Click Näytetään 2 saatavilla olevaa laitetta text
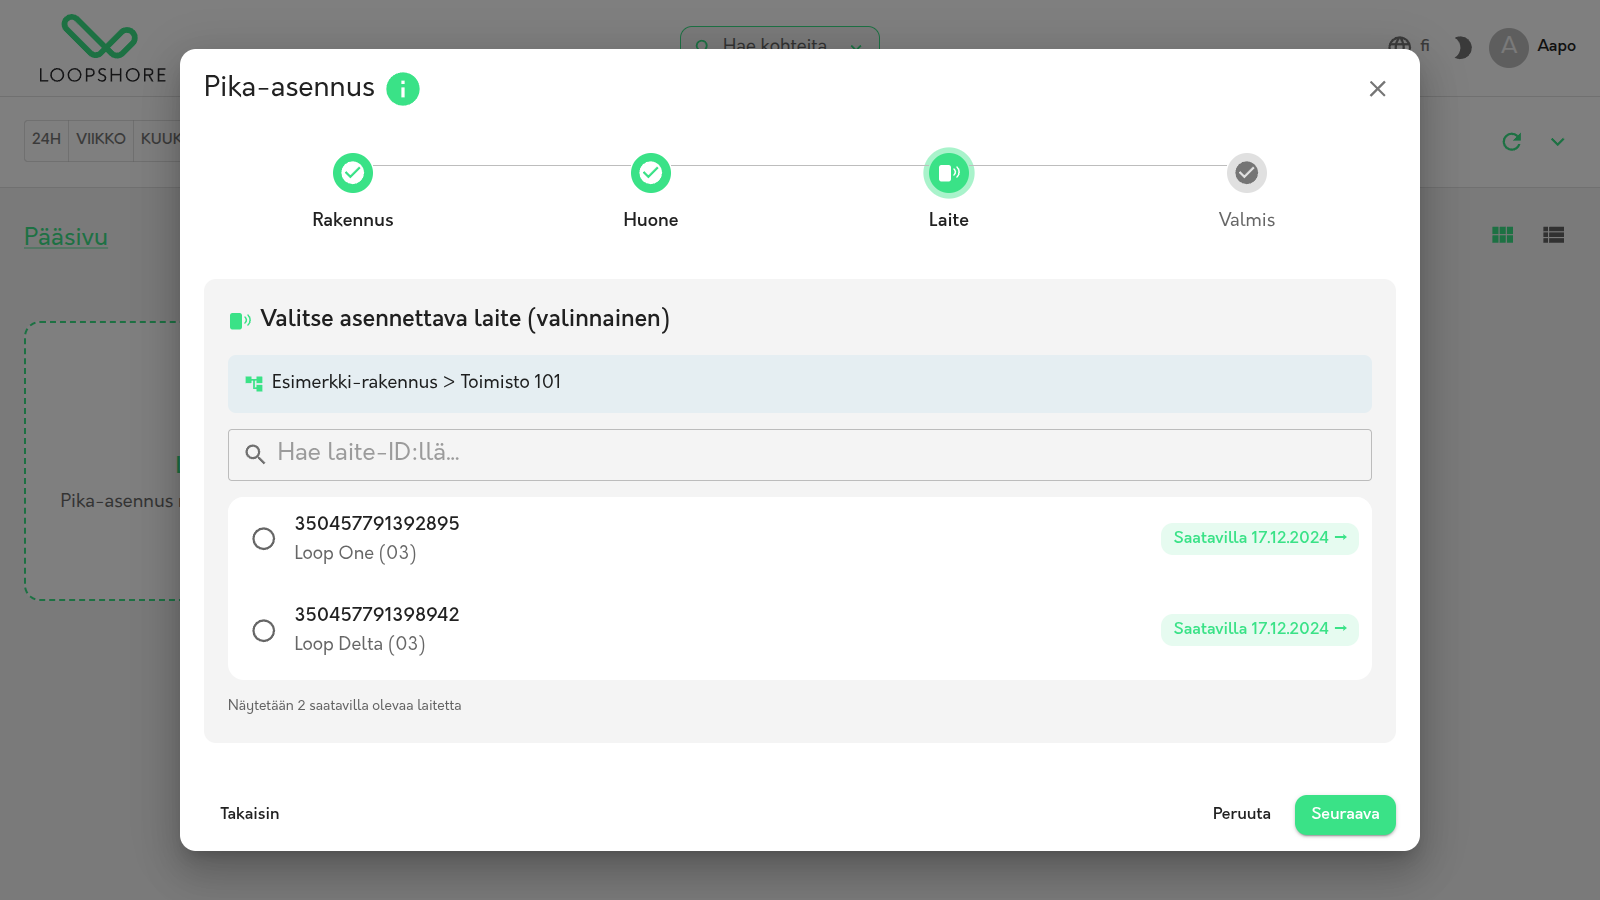The height and width of the screenshot is (900, 1600). 345,706
